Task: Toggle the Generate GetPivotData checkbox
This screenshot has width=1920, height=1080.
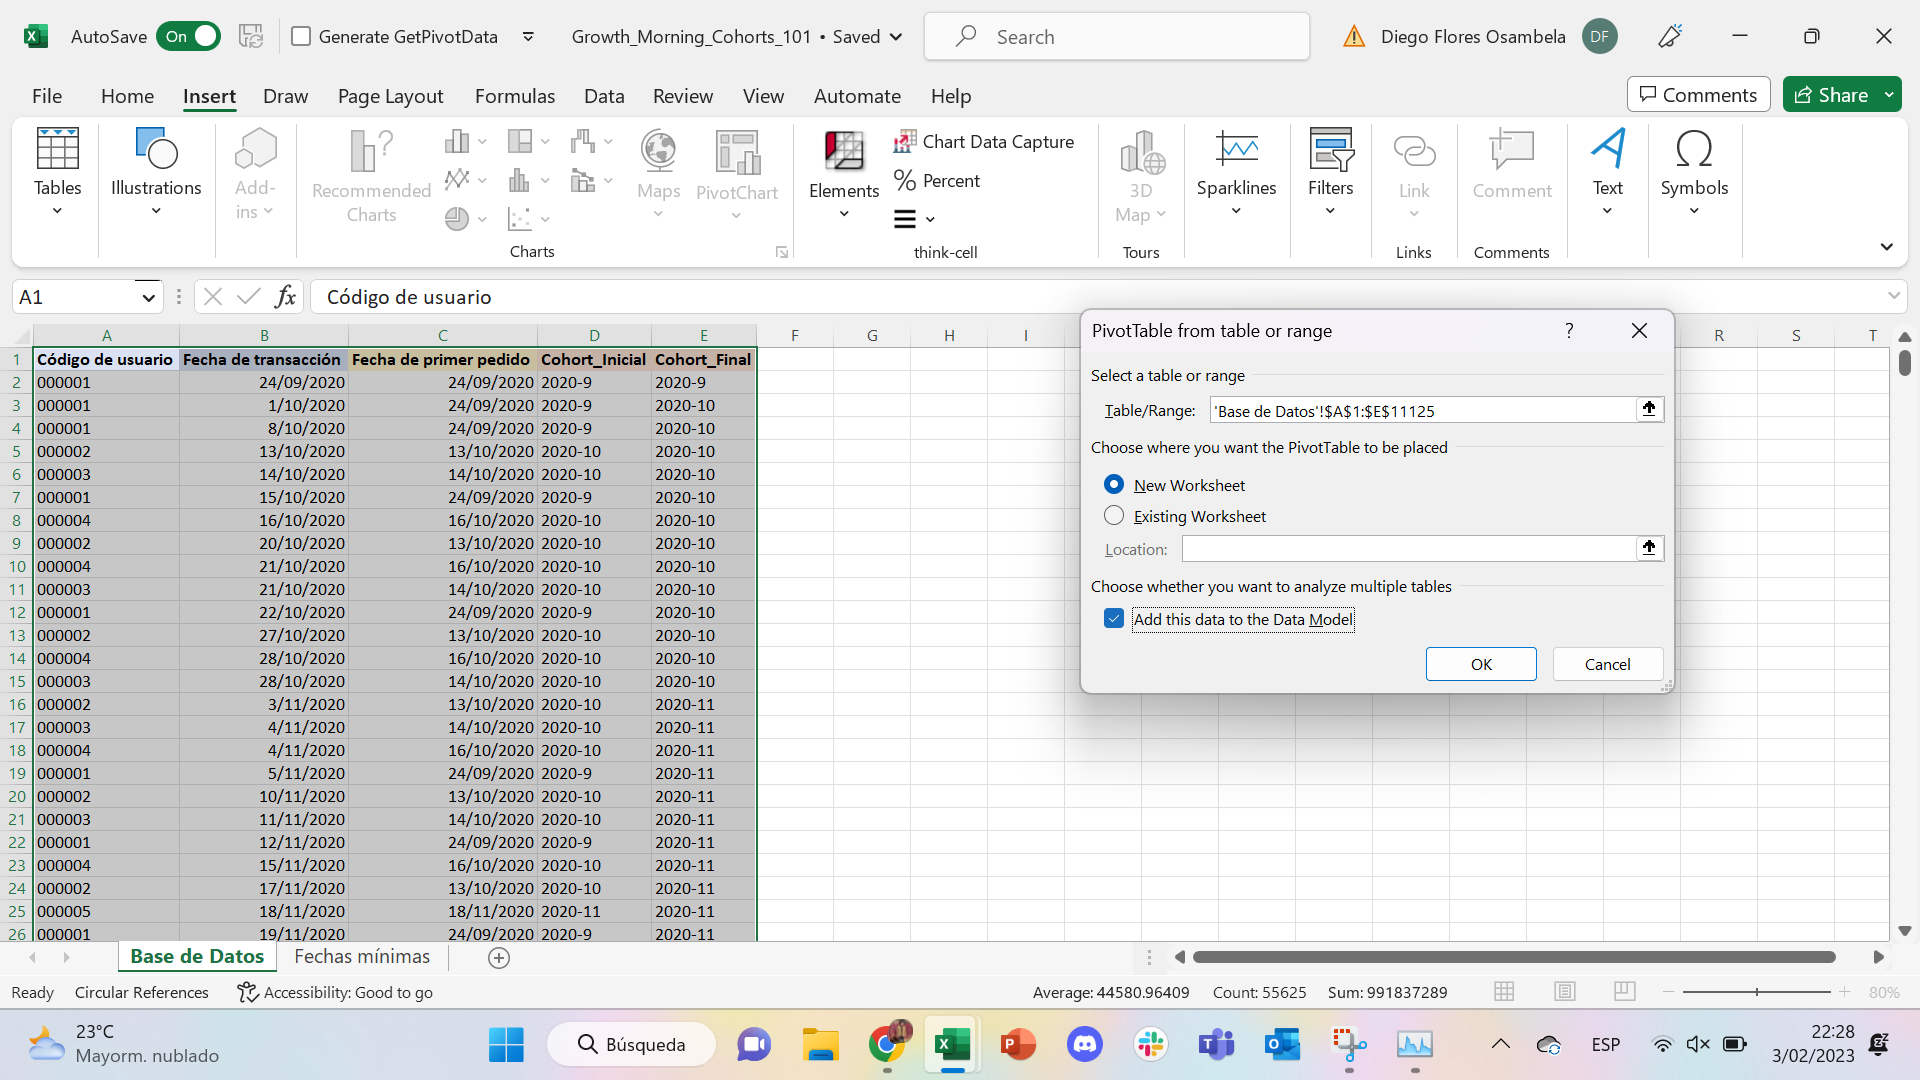Action: tap(301, 36)
